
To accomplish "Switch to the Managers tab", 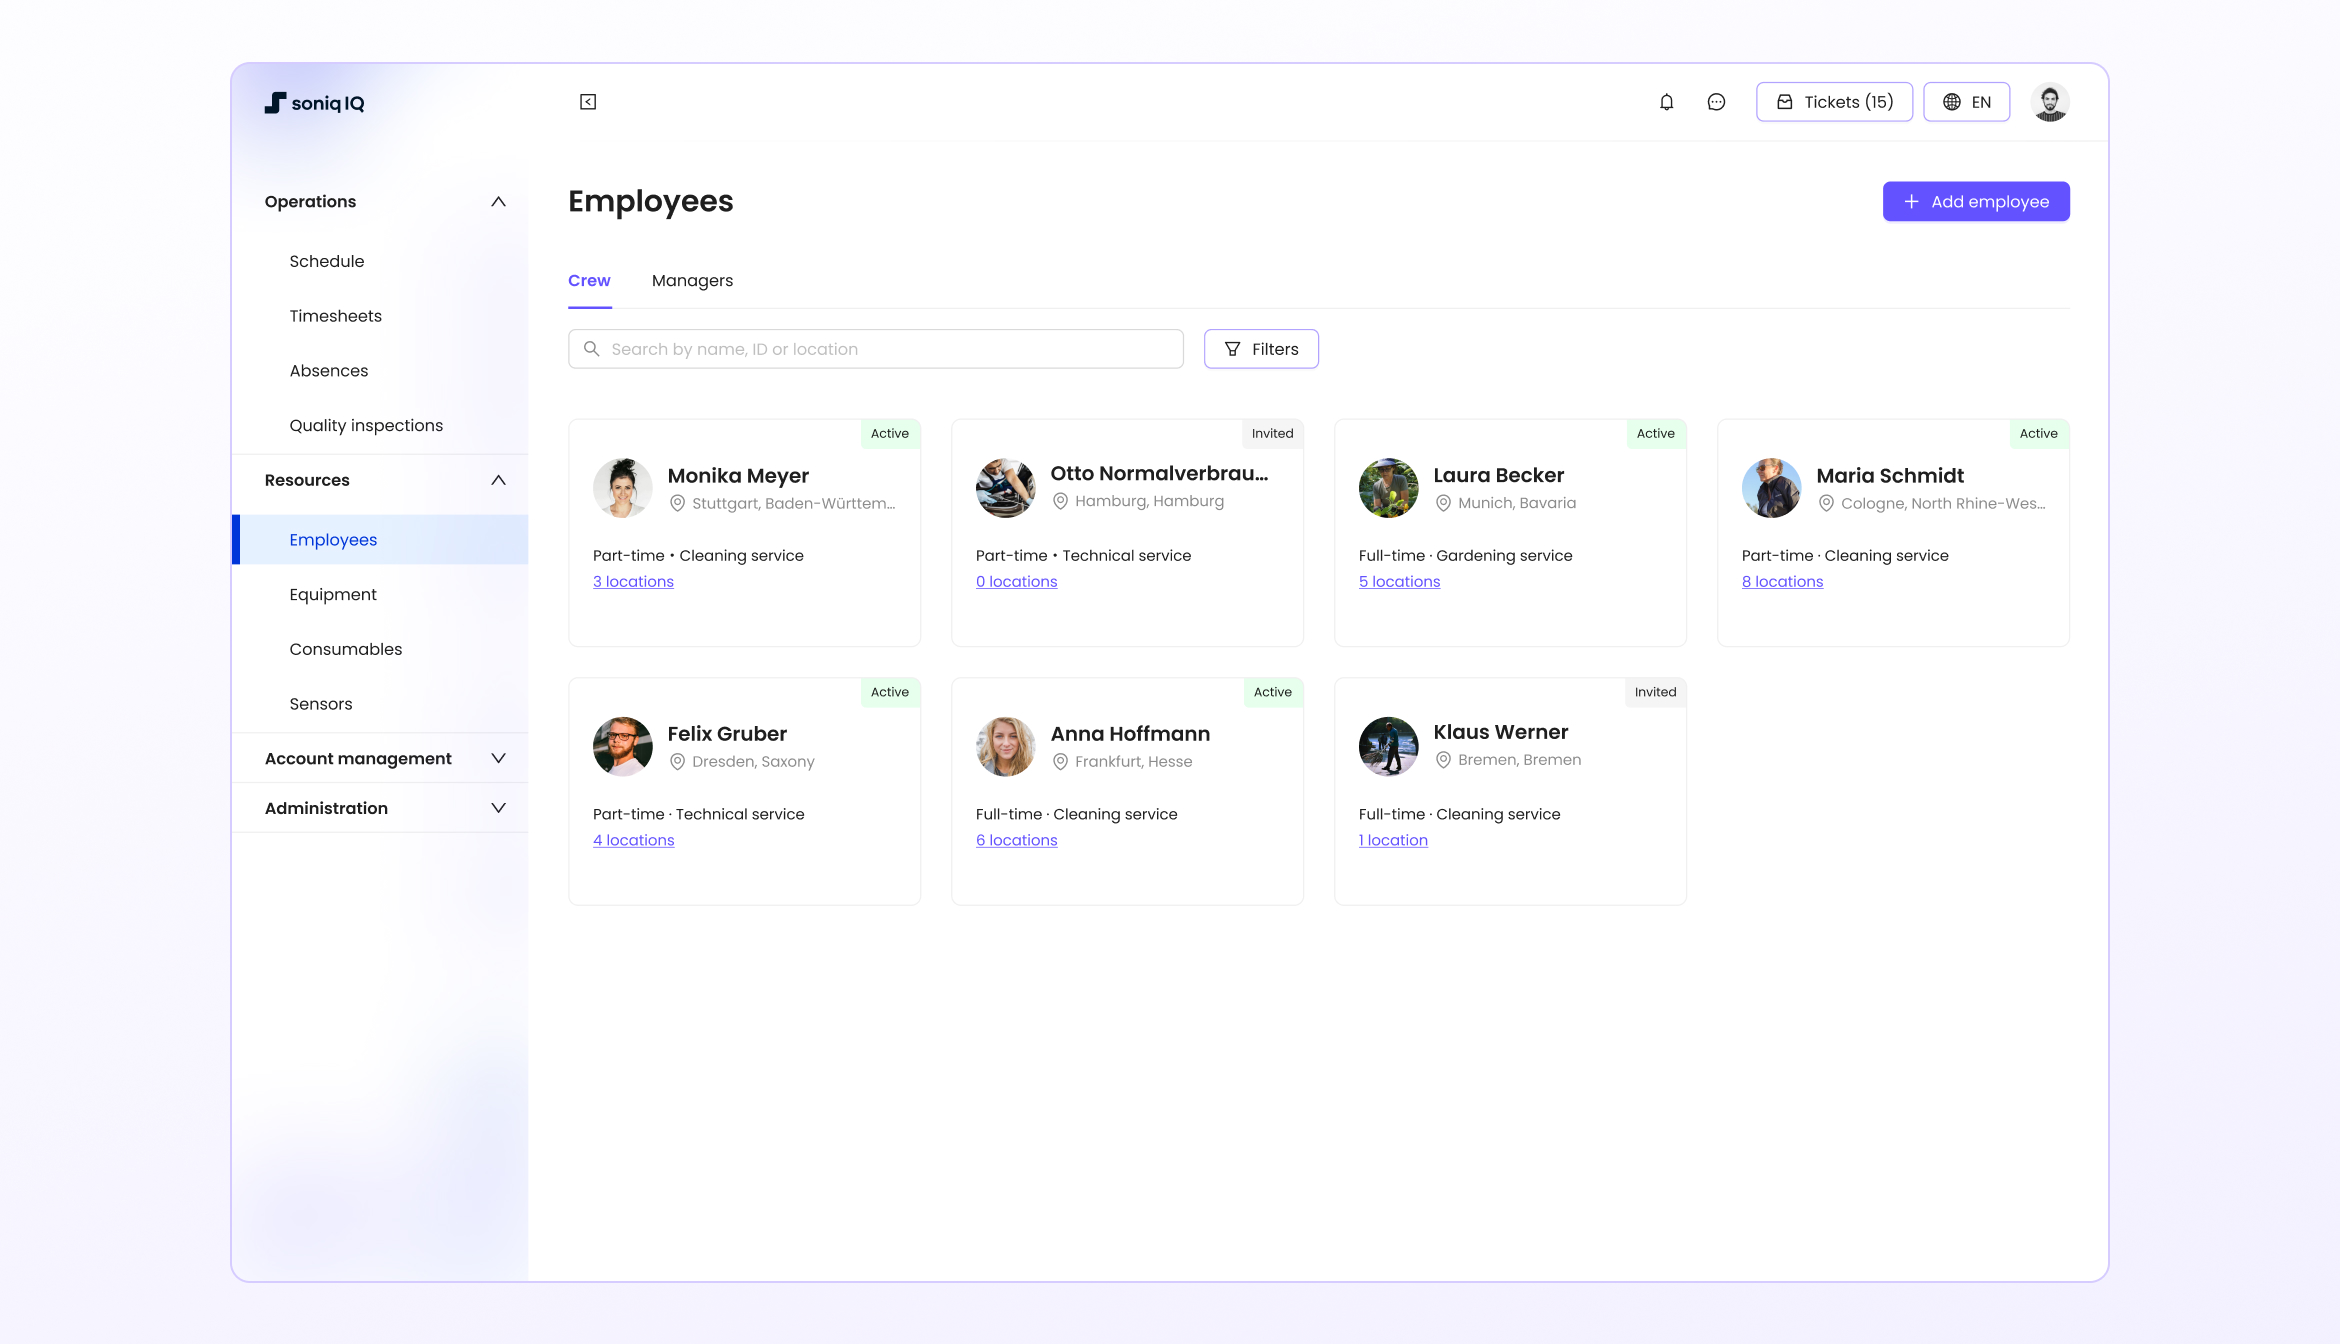I will pyautogui.click(x=692, y=280).
